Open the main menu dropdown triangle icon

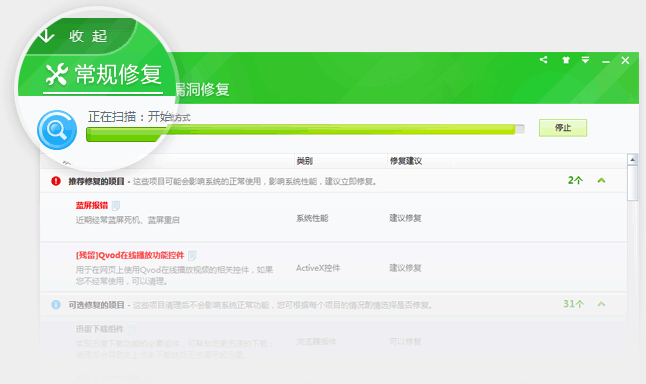[x=585, y=60]
